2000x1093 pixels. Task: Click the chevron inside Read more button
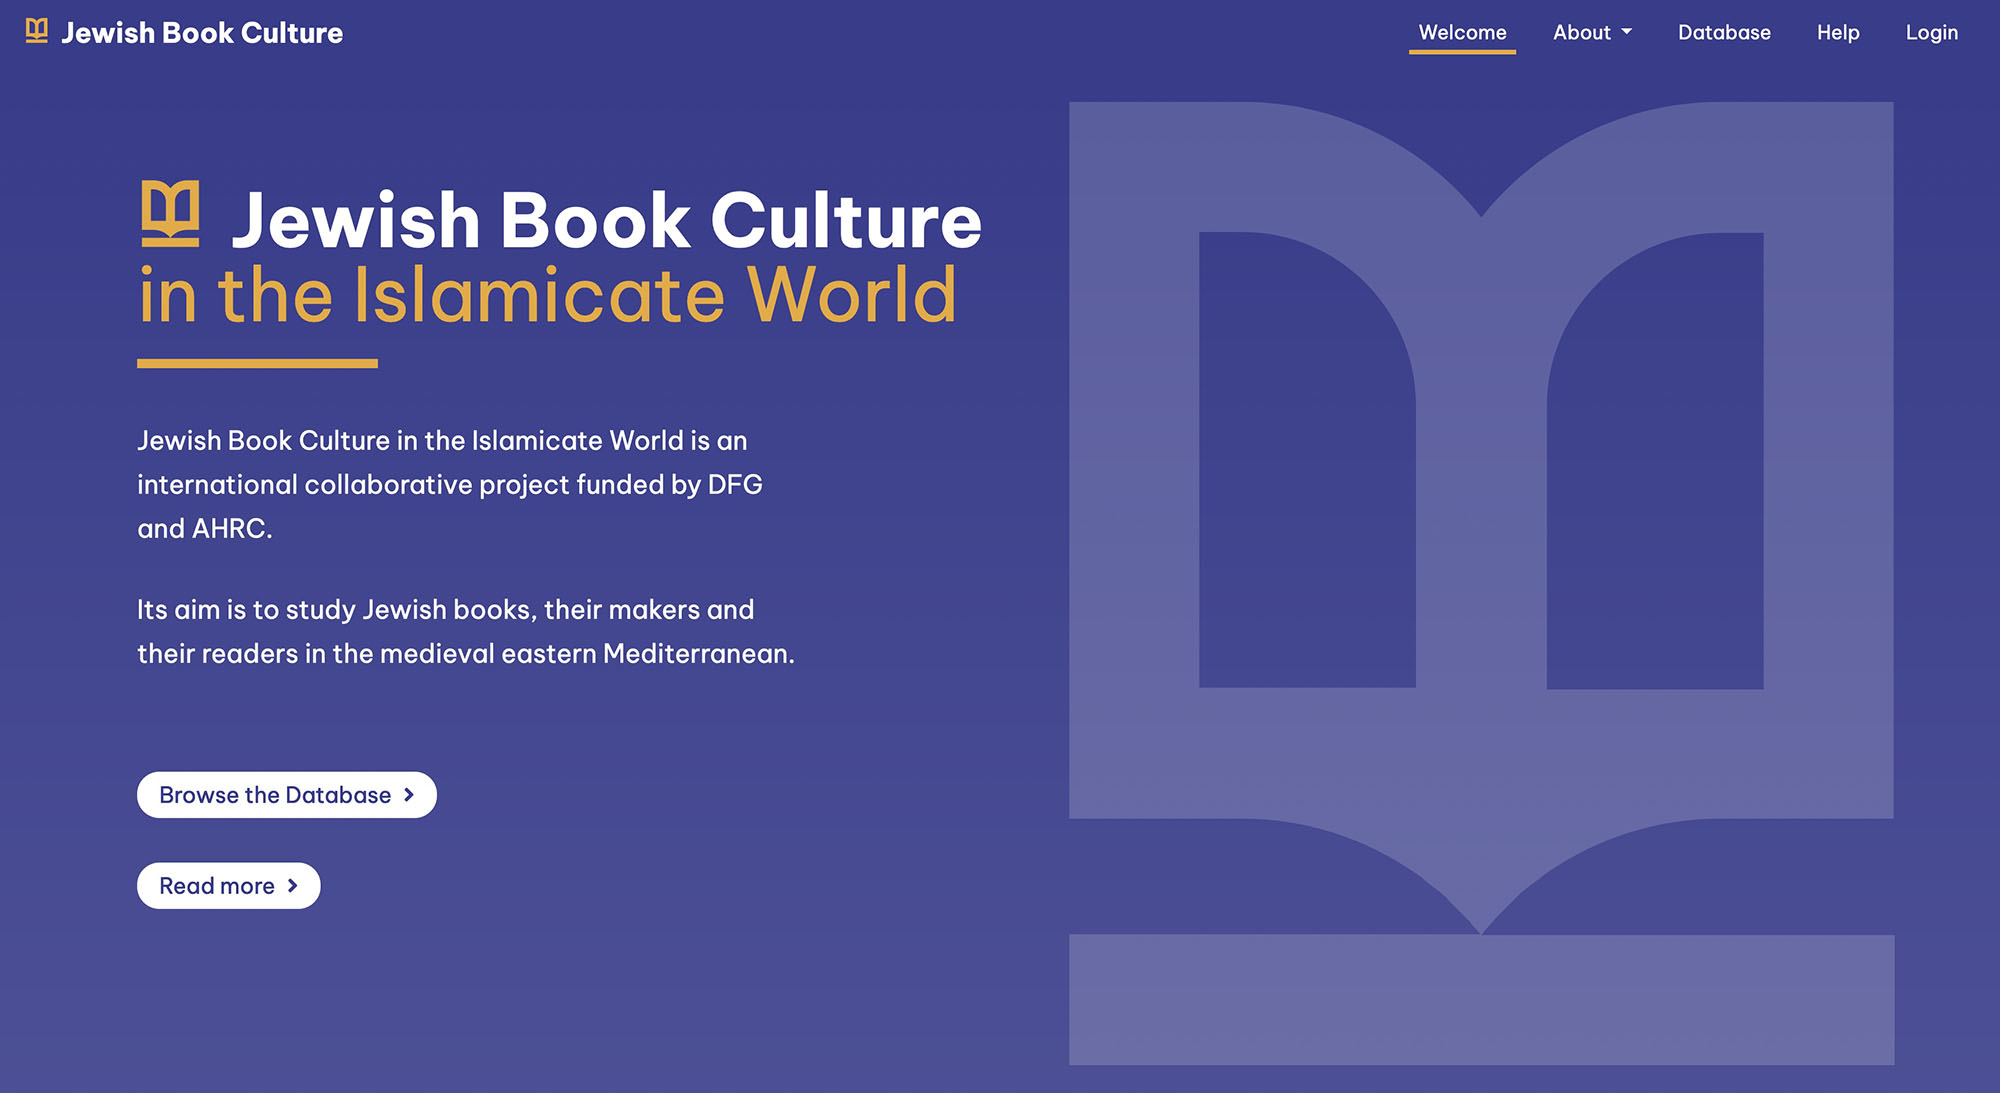point(292,886)
